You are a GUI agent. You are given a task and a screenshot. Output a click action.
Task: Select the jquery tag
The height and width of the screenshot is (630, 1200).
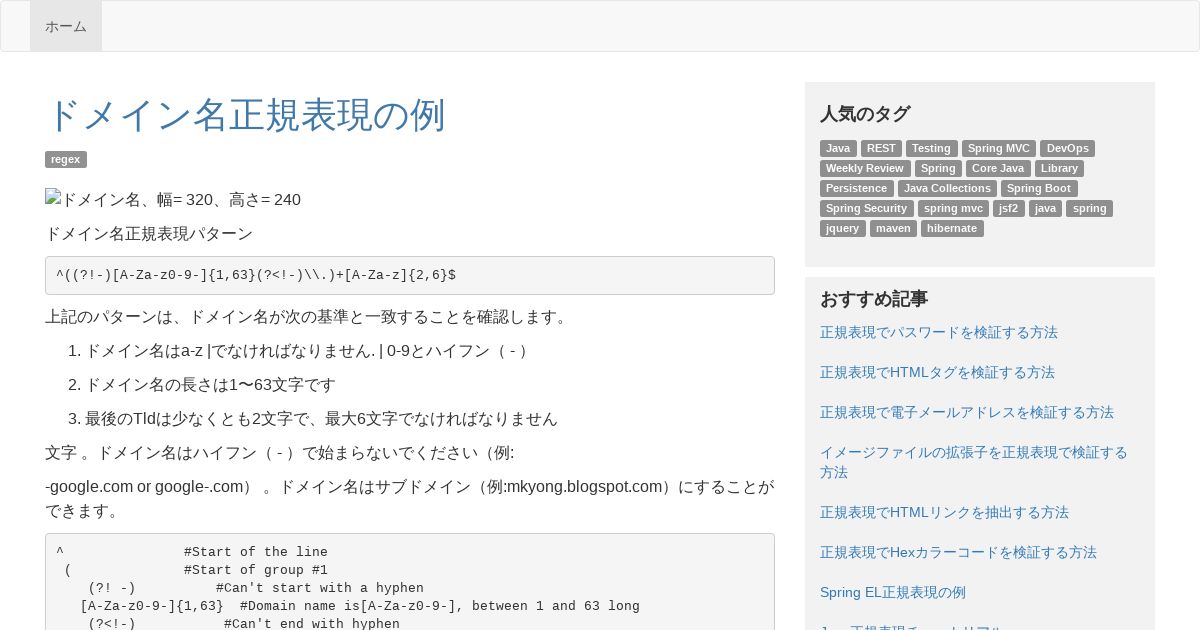[x=843, y=228]
